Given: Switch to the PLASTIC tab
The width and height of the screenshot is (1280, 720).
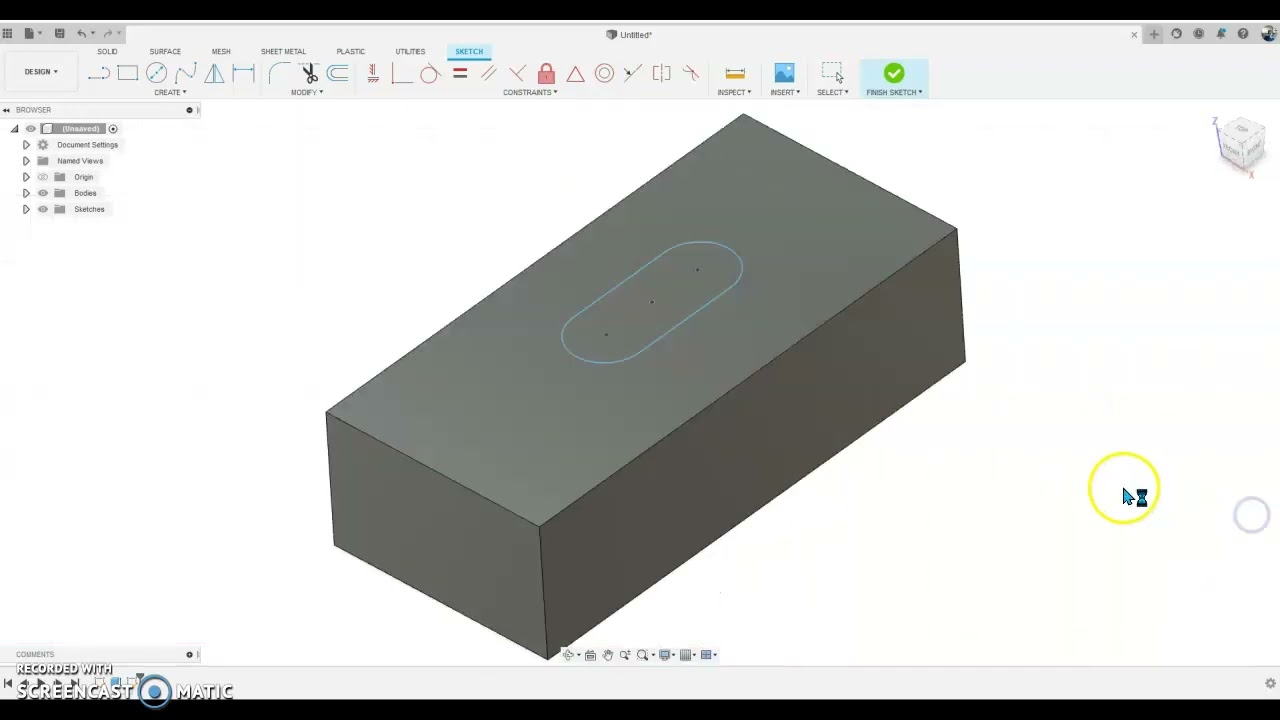Looking at the screenshot, I should tap(350, 51).
